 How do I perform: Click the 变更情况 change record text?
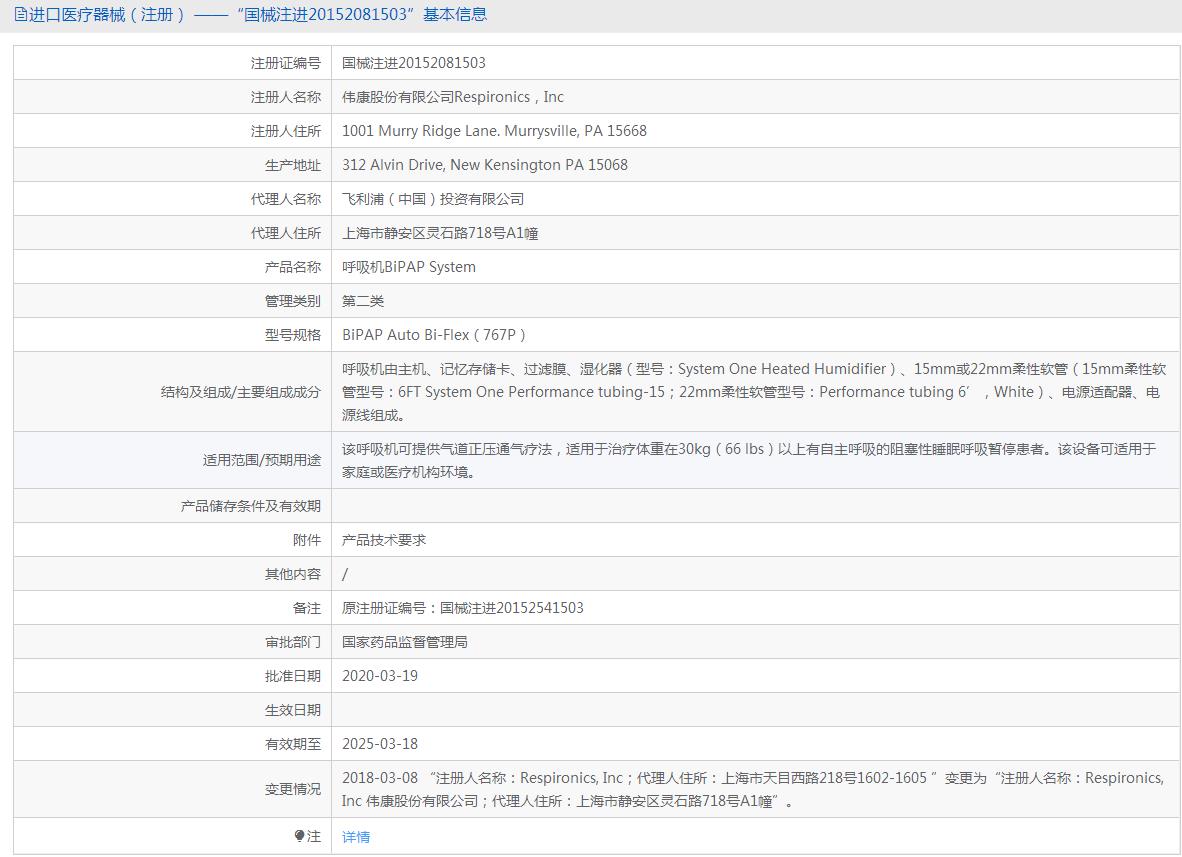(752, 789)
